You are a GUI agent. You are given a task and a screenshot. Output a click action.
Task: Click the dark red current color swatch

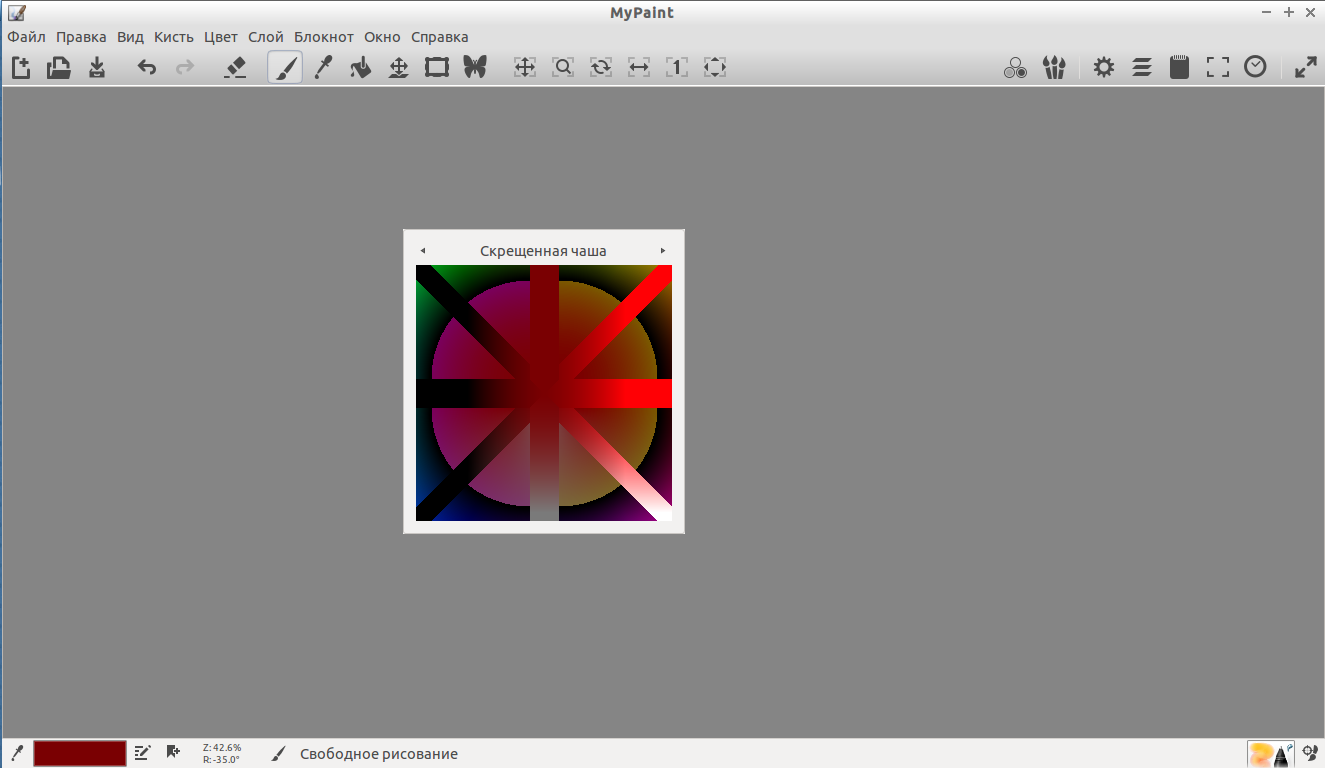tap(80, 753)
